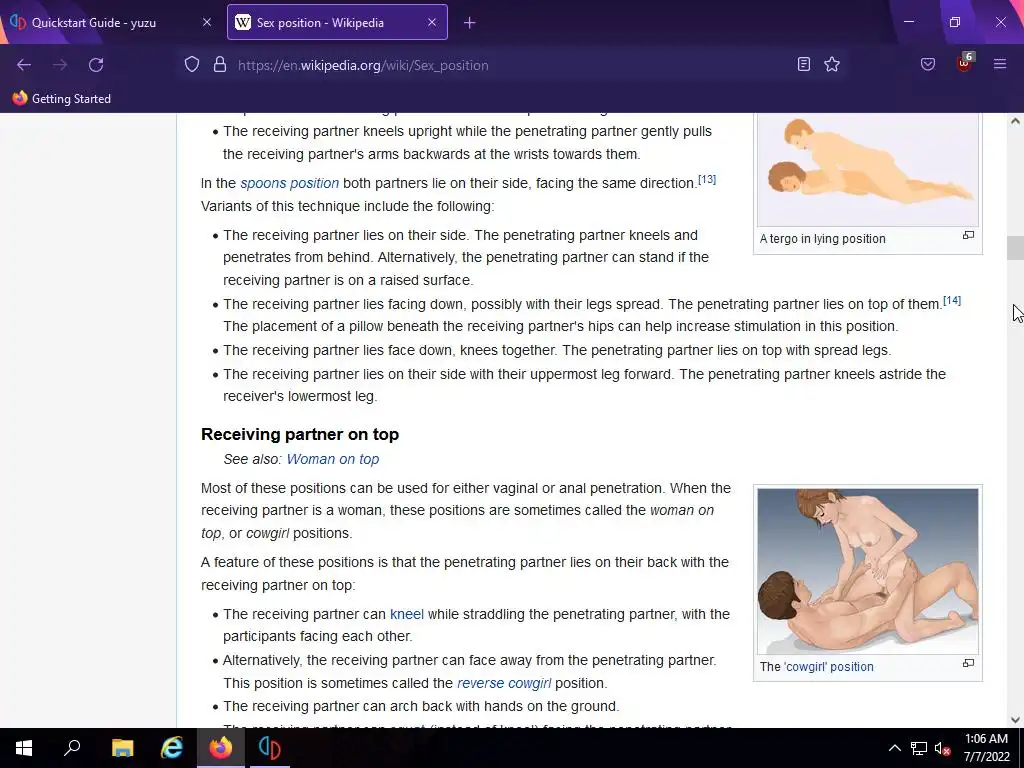This screenshot has width=1024, height=768.
Task: Click the 'cowgirl' position caption link
Action: coord(828,667)
